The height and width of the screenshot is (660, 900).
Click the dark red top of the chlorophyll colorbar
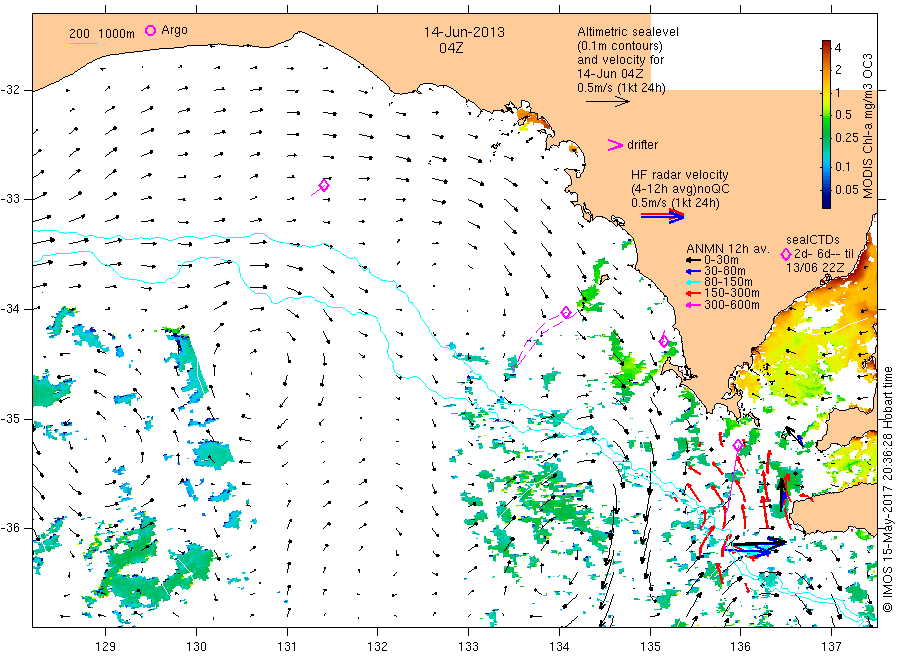coord(826,45)
